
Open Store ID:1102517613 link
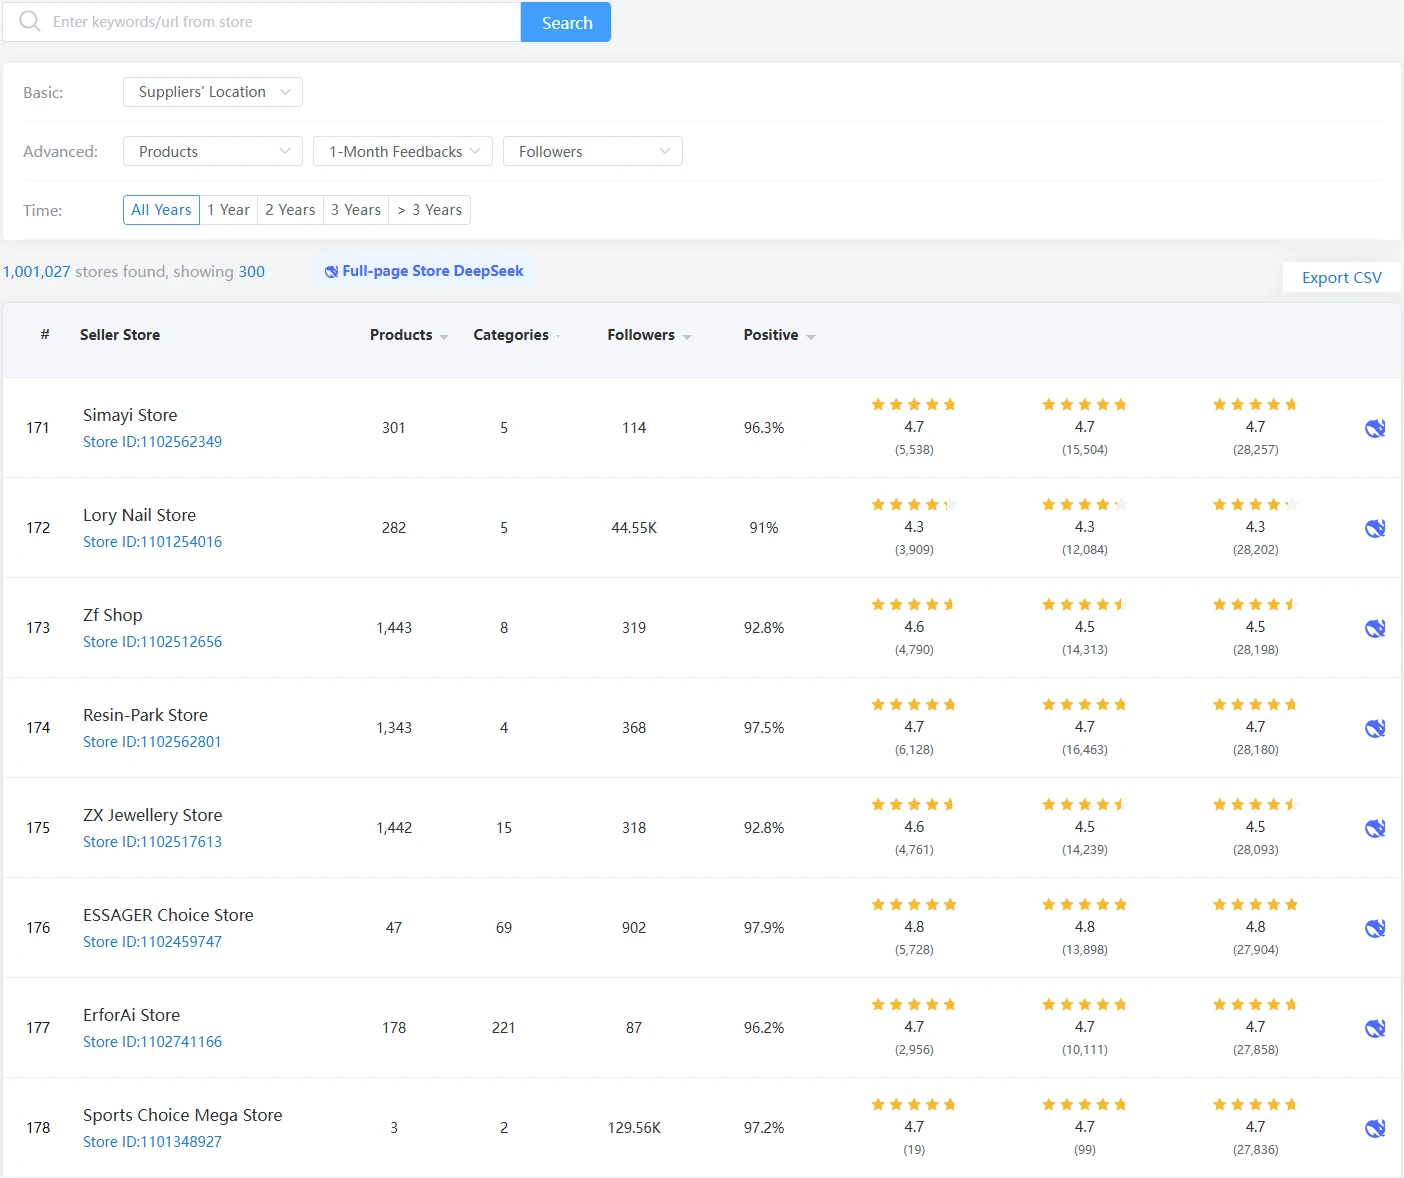152,841
